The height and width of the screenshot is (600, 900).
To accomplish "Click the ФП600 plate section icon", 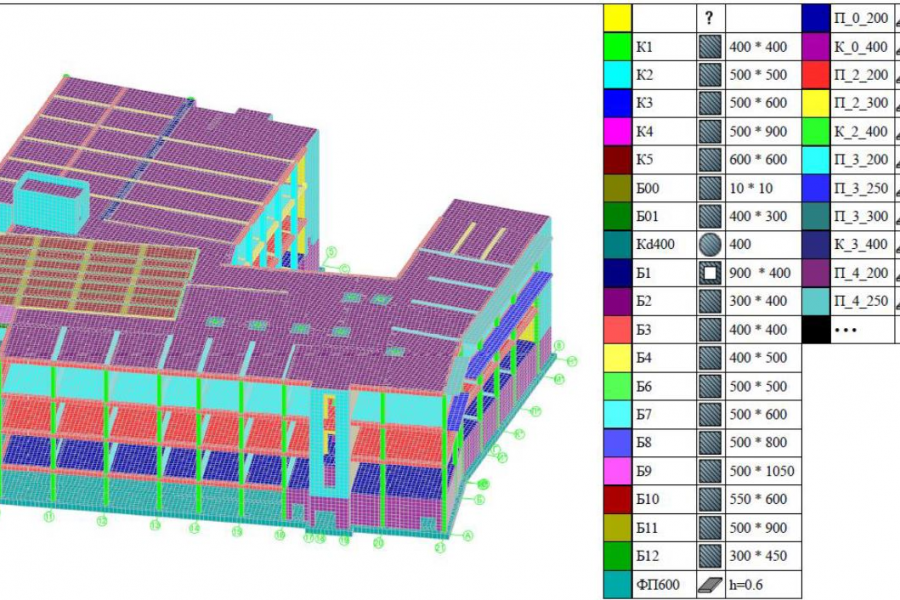I will click(x=710, y=584).
